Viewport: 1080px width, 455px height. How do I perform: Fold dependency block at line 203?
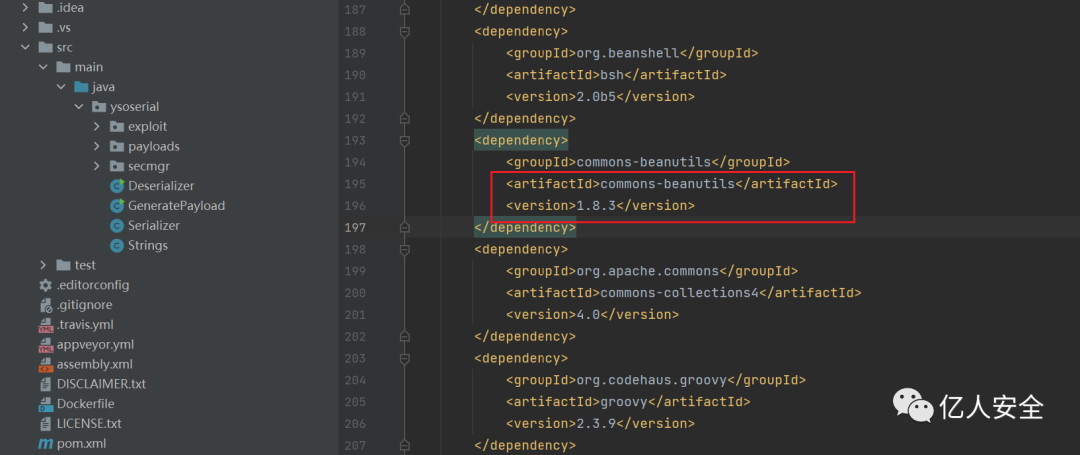click(x=404, y=359)
